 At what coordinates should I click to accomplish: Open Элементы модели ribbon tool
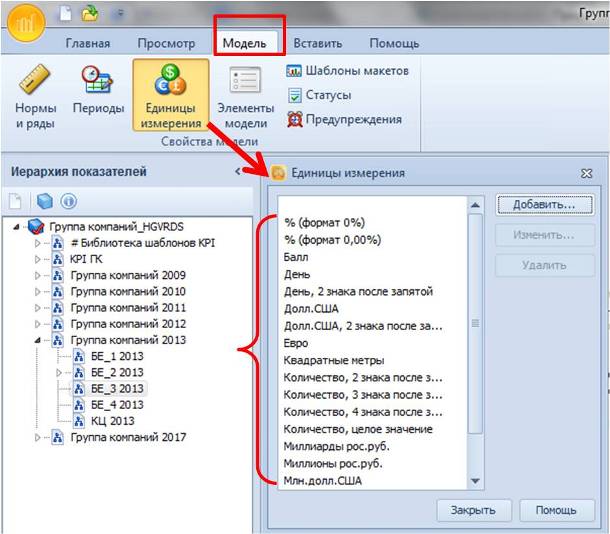point(245,96)
